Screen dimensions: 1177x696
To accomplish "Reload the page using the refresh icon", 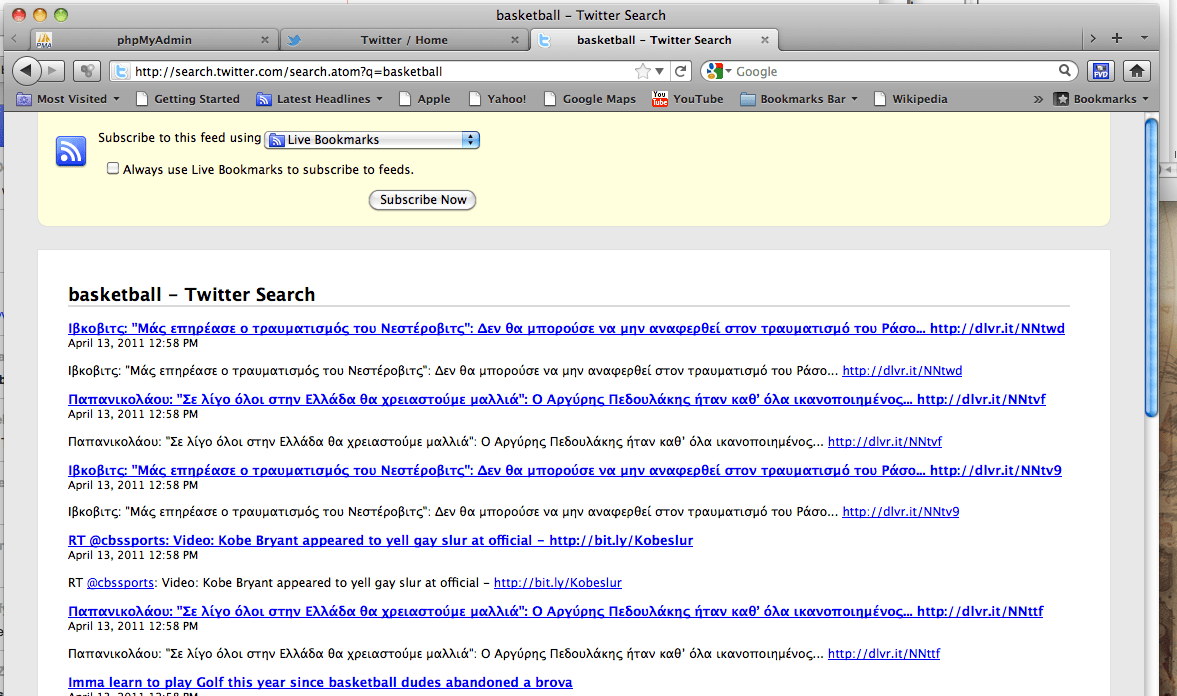I will pyautogui.click(x=681, y=70).
